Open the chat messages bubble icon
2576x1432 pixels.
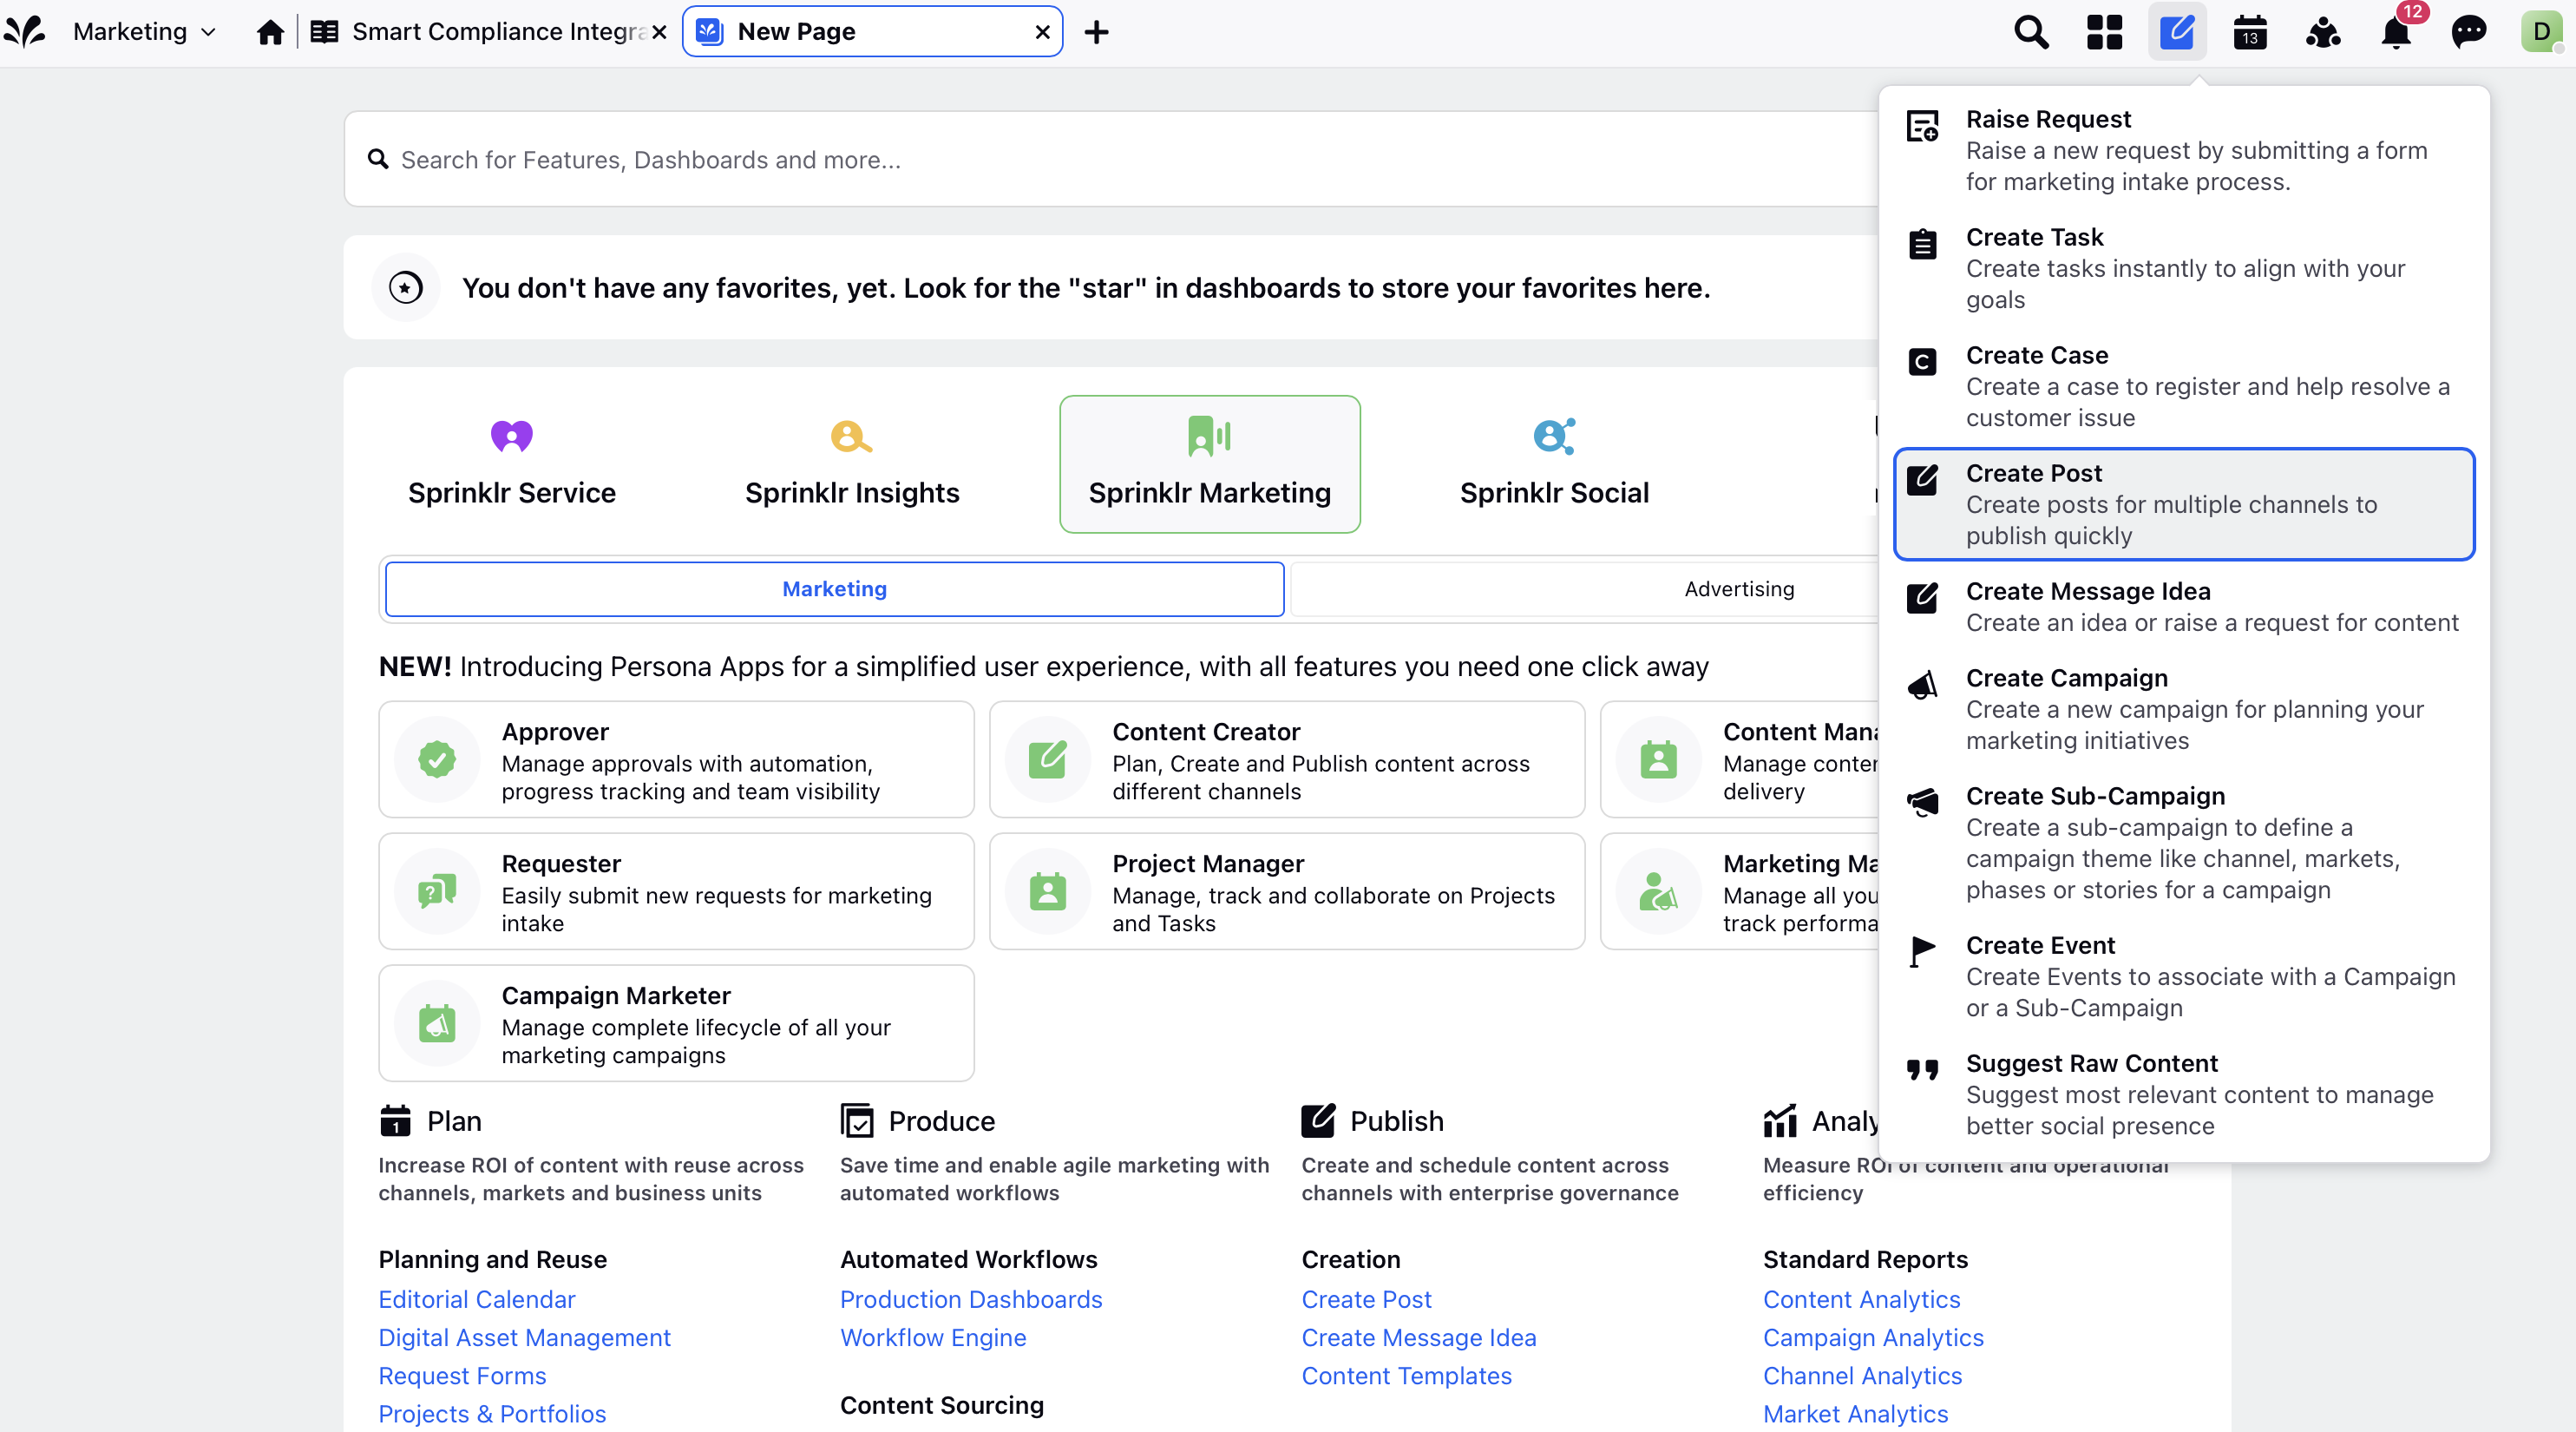(x=2469, y=32)
